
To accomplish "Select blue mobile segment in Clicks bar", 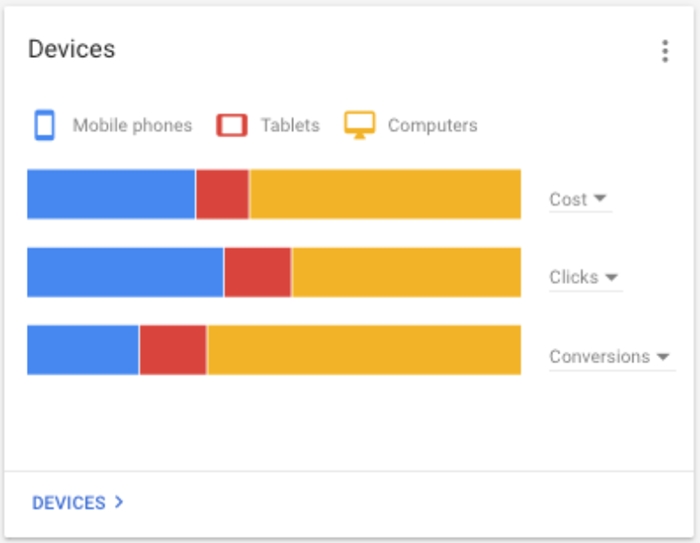I will [125, 272].
